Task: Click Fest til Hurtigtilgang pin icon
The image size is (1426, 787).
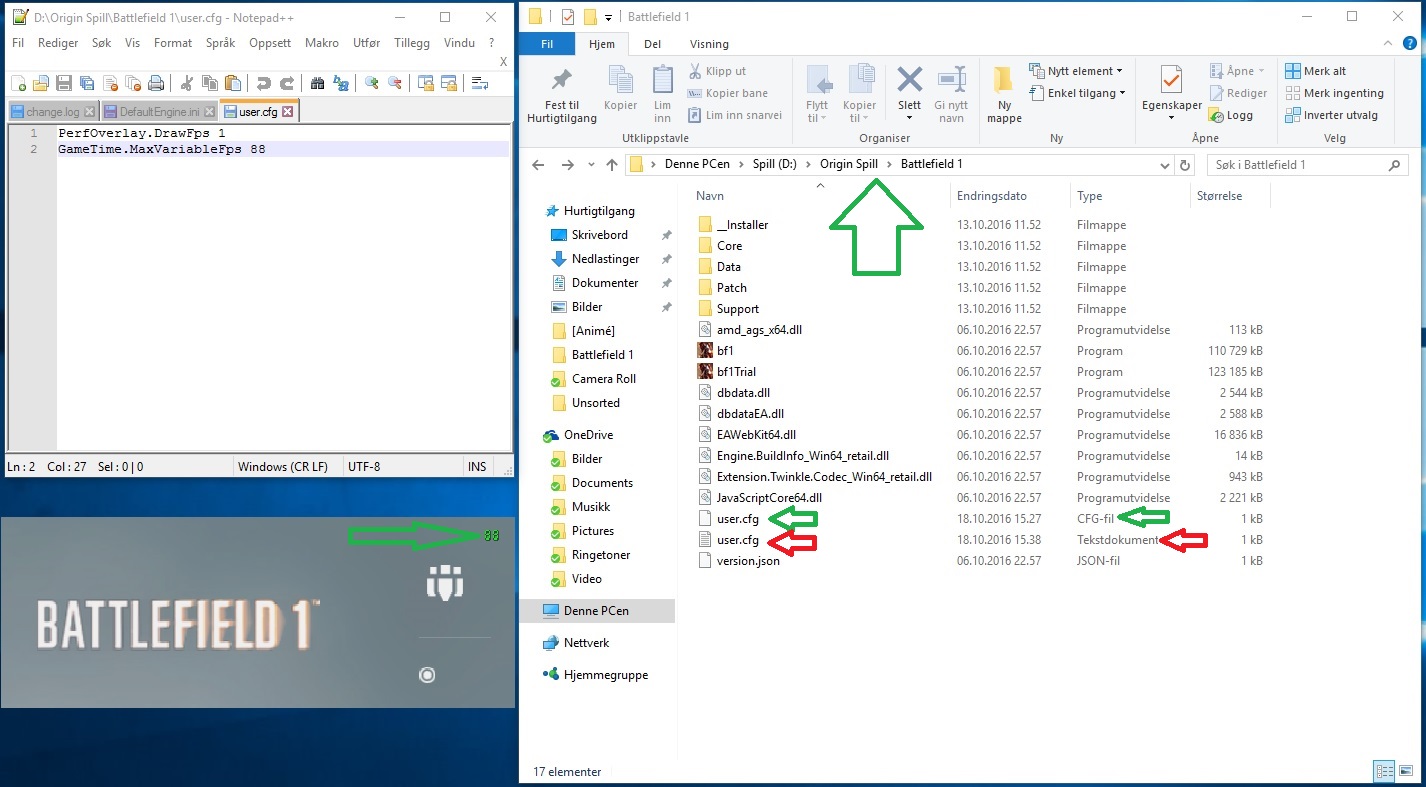Action: (563, 80)
